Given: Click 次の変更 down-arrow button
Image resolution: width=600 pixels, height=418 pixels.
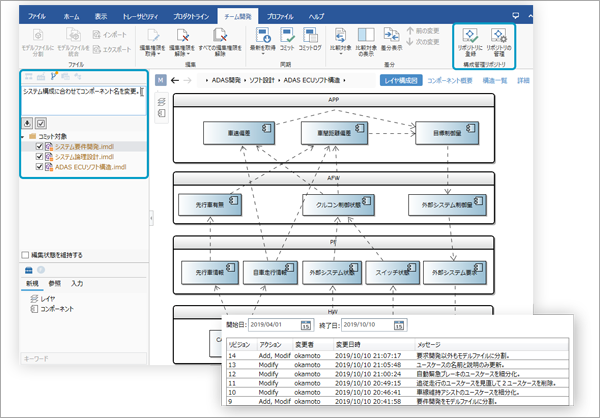Looking at the screenshot, I should pos(423,42).
